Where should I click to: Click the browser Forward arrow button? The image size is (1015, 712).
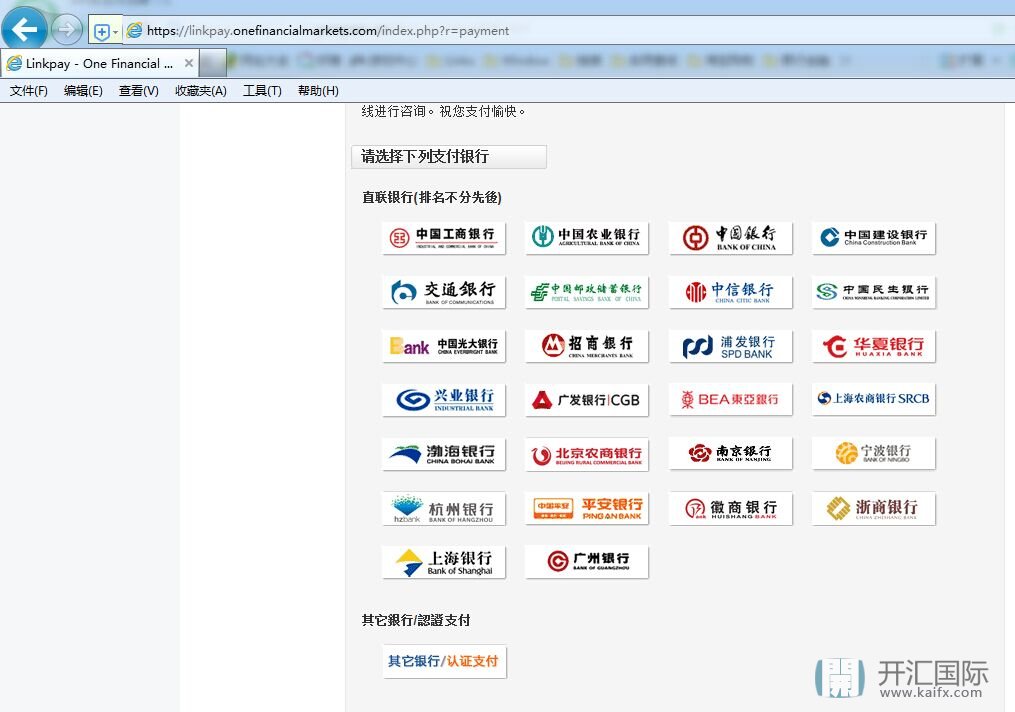click(x=66, y=30)
